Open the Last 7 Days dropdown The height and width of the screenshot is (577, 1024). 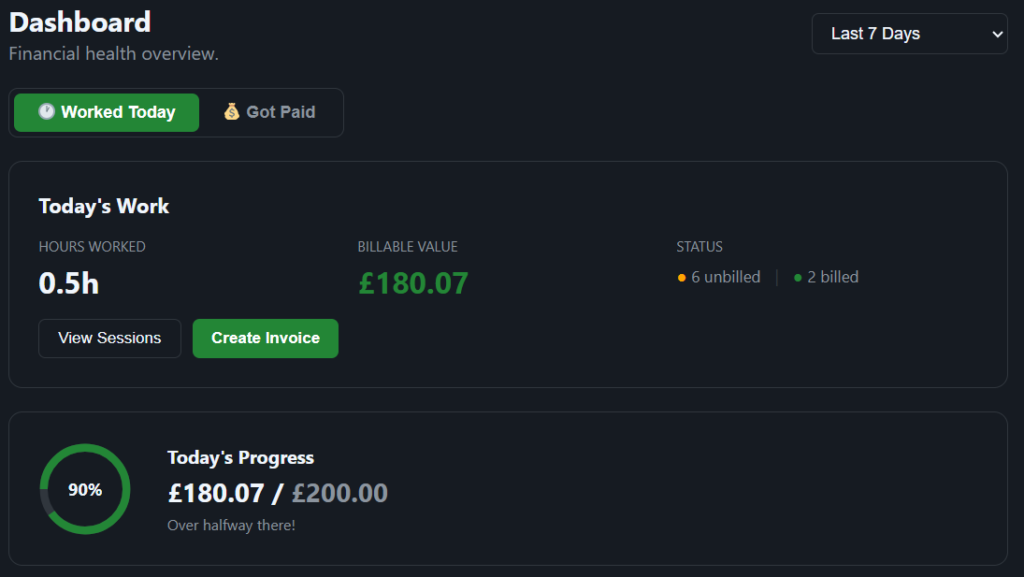908,34
